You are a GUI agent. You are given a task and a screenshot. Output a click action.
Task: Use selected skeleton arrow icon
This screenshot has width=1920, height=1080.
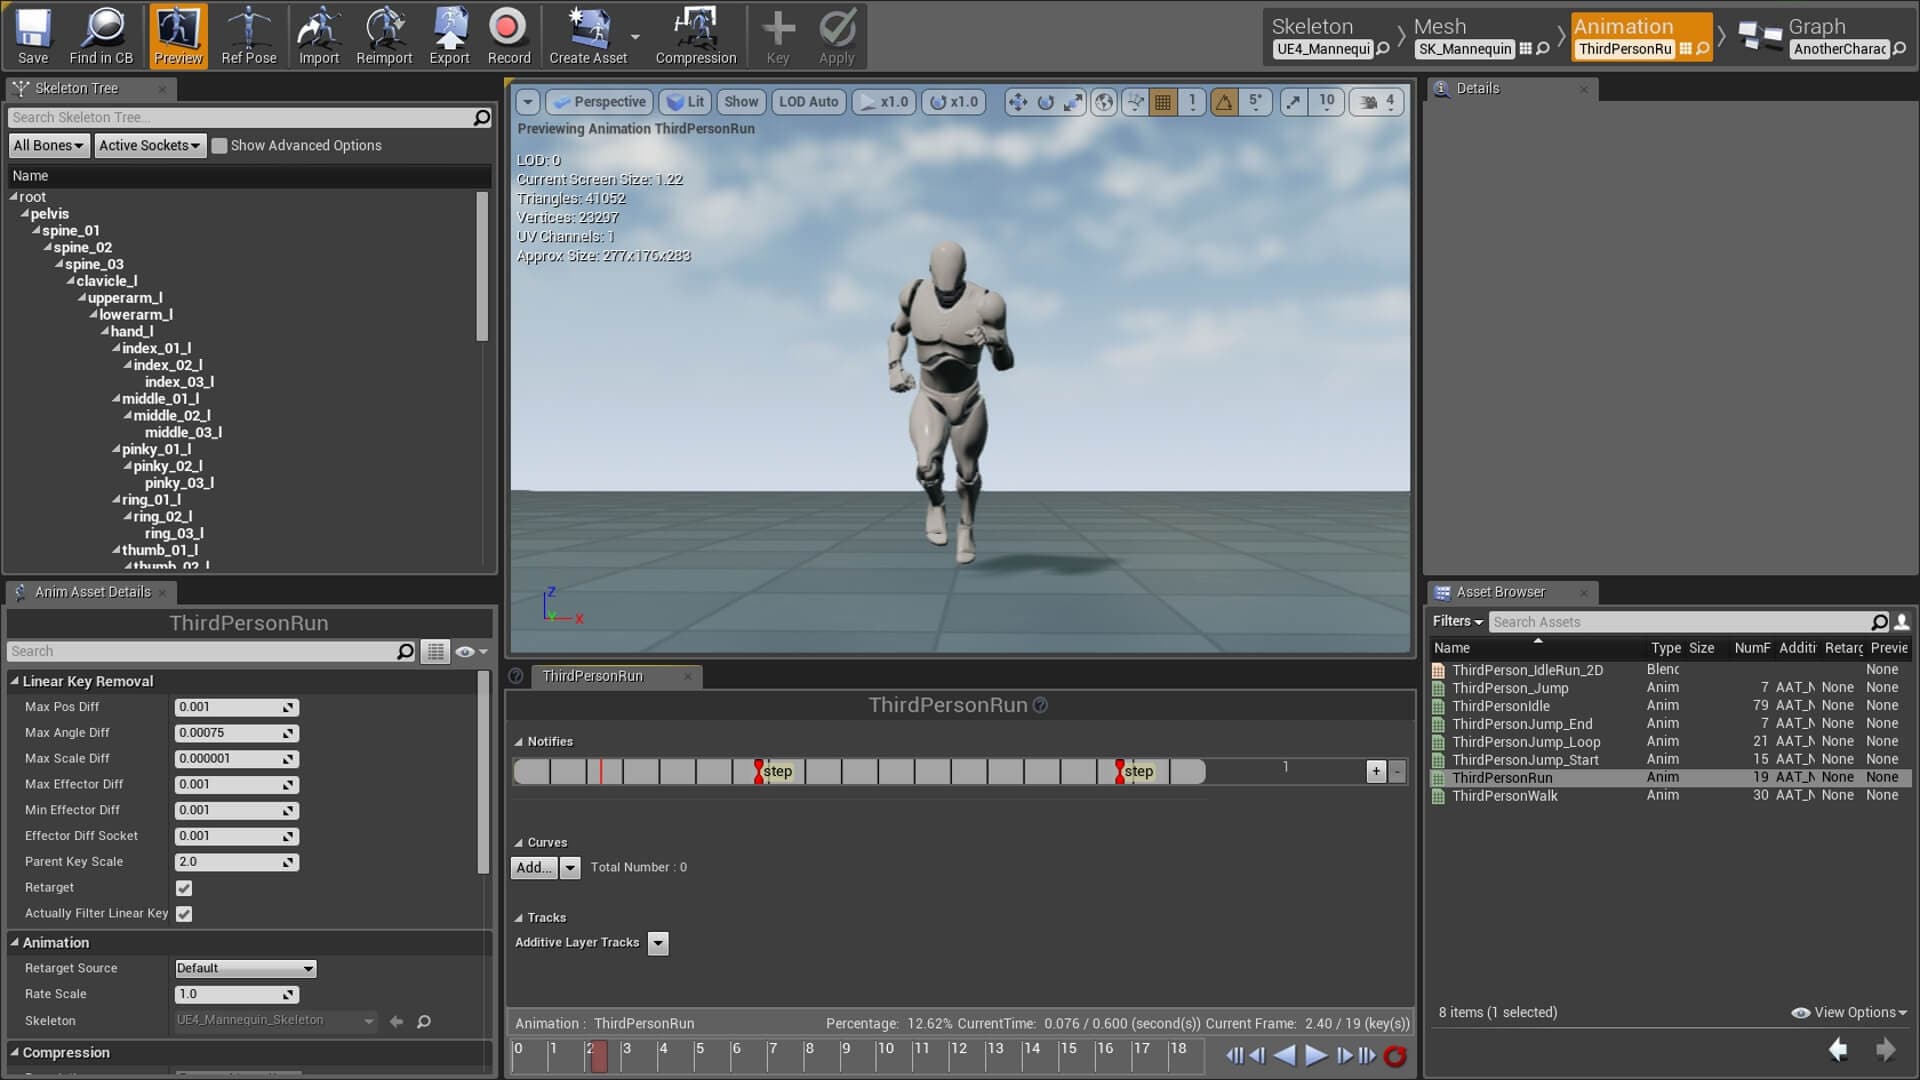397,1021
